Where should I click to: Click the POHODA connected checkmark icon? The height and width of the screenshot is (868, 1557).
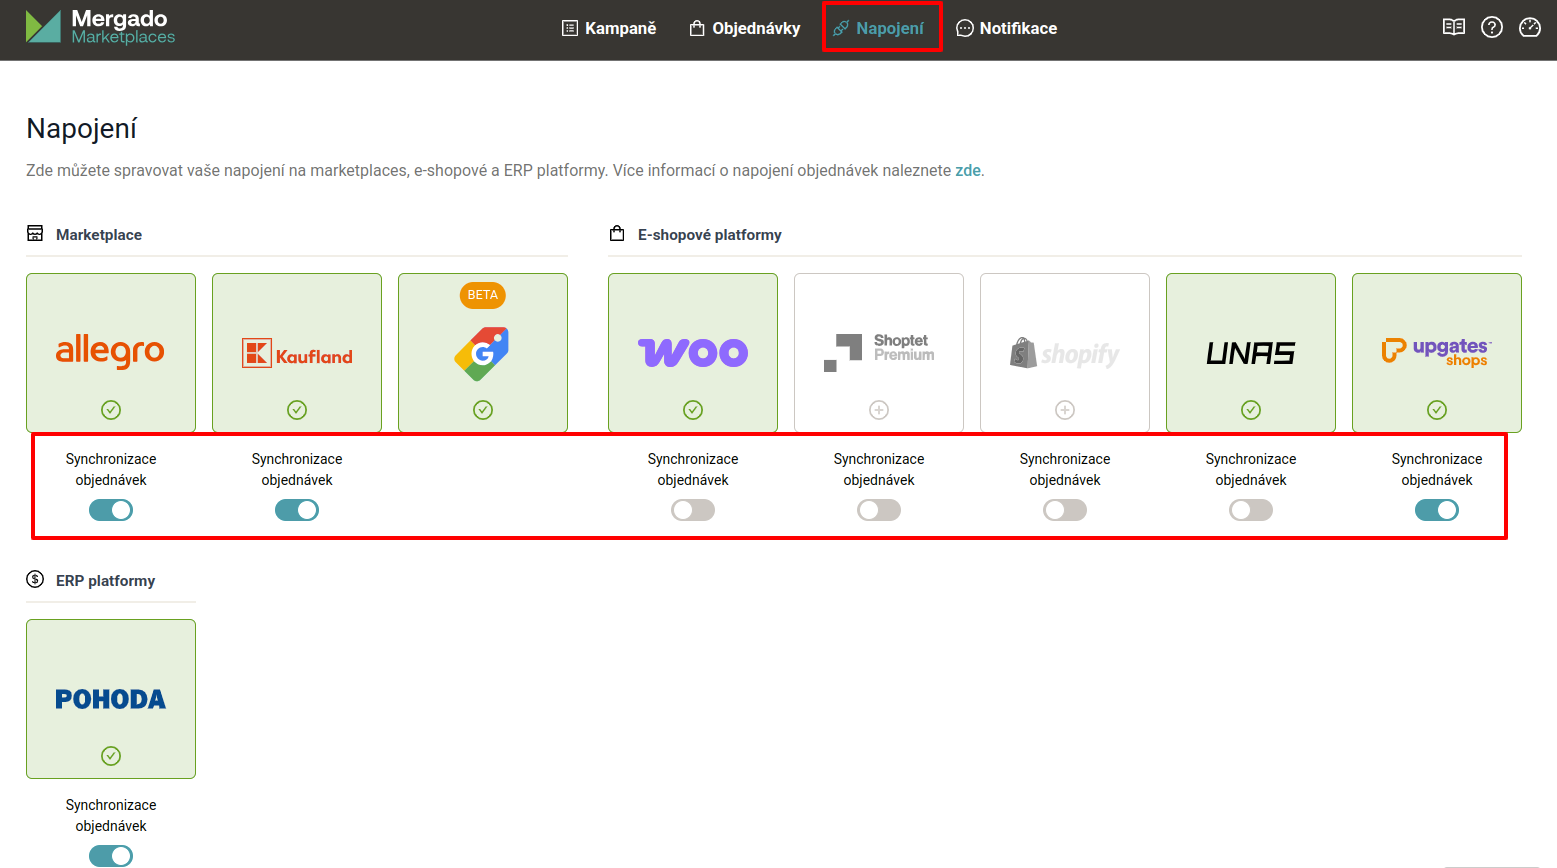pos(111,756)
